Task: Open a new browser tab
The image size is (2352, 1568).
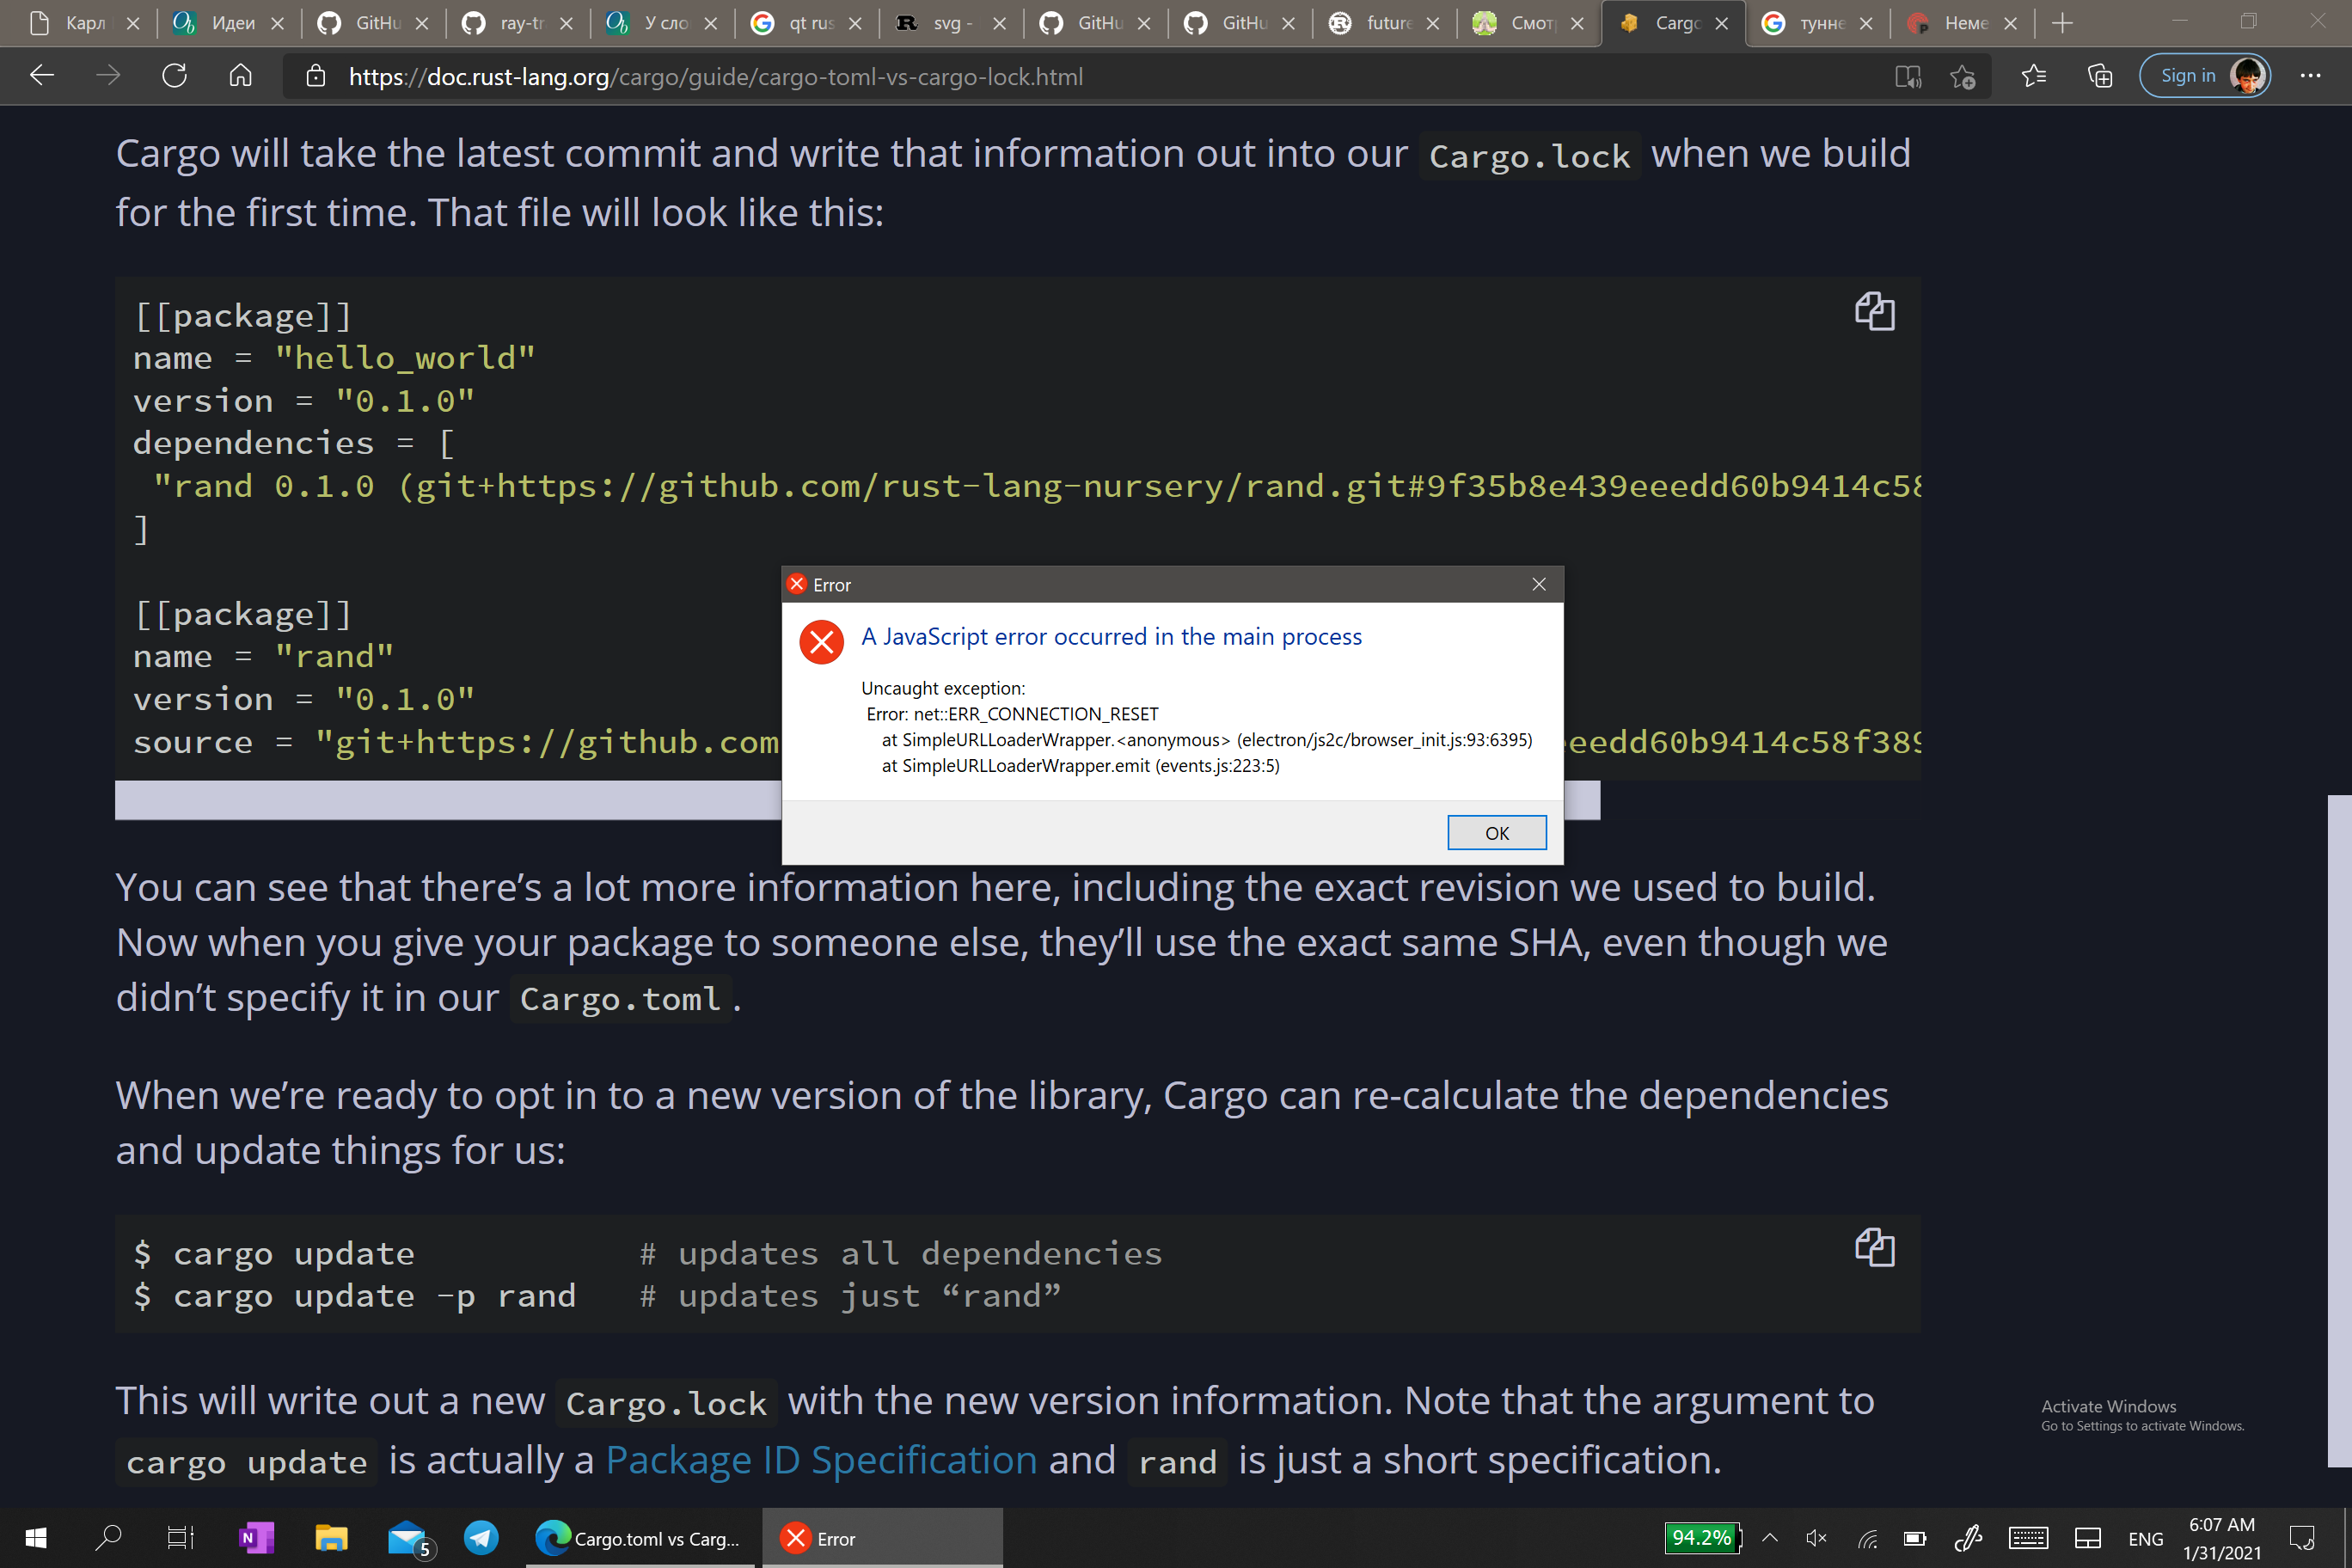Action: [x=2062, y=23]
